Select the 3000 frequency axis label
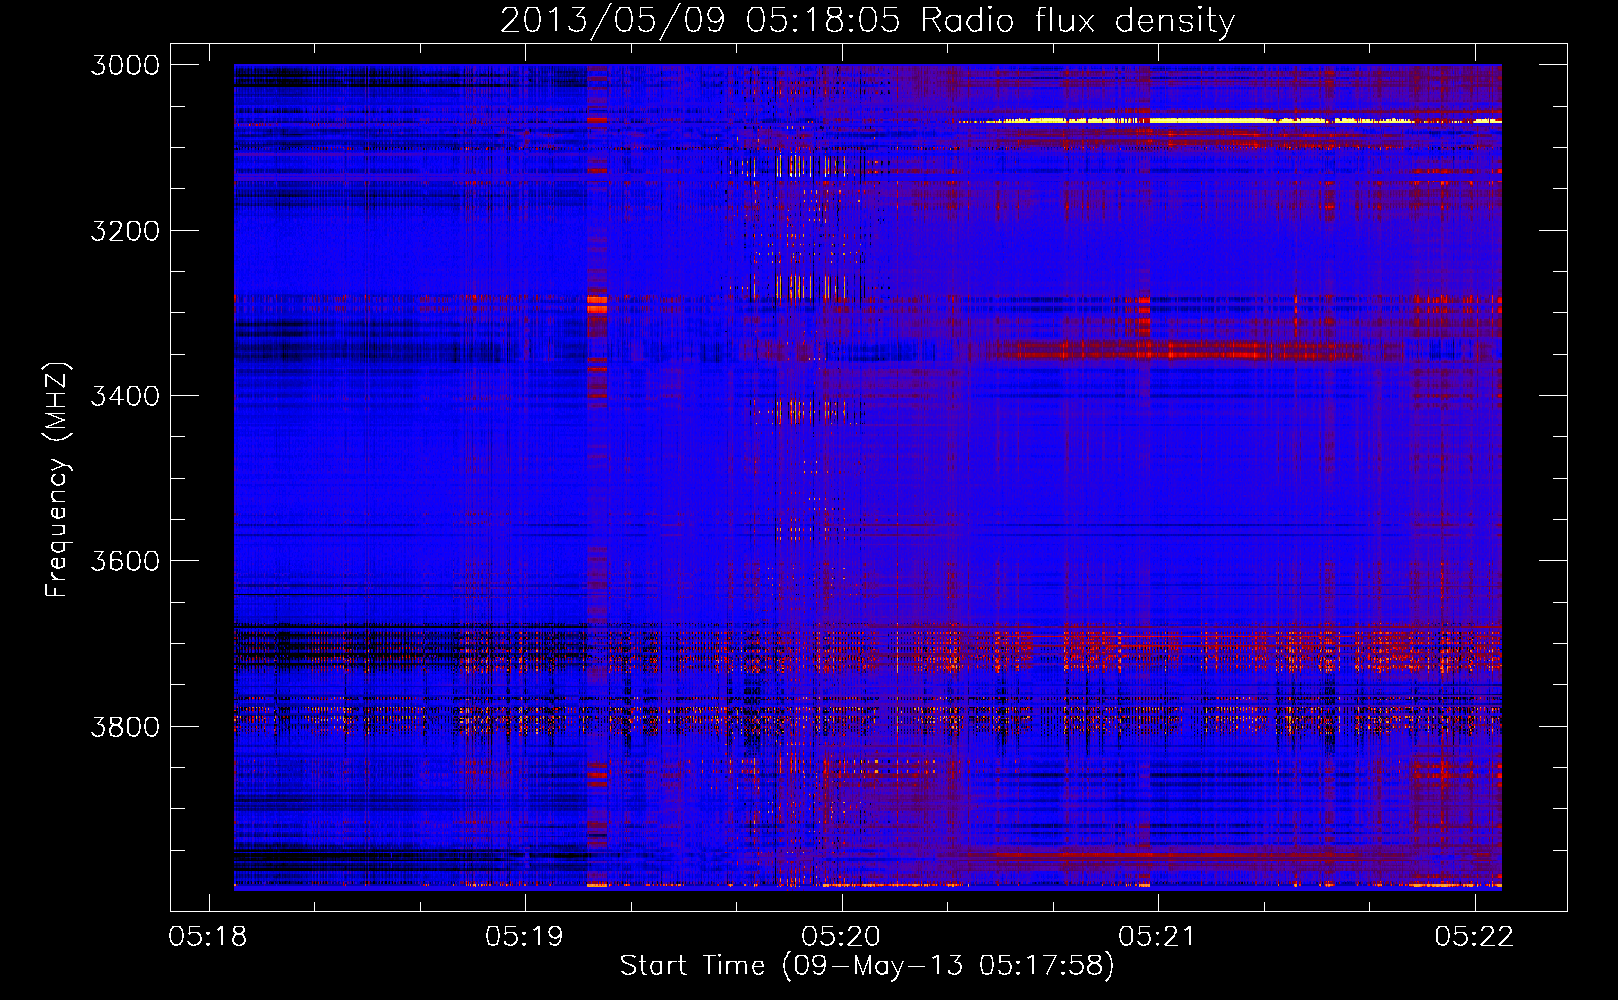 [125, 65]
